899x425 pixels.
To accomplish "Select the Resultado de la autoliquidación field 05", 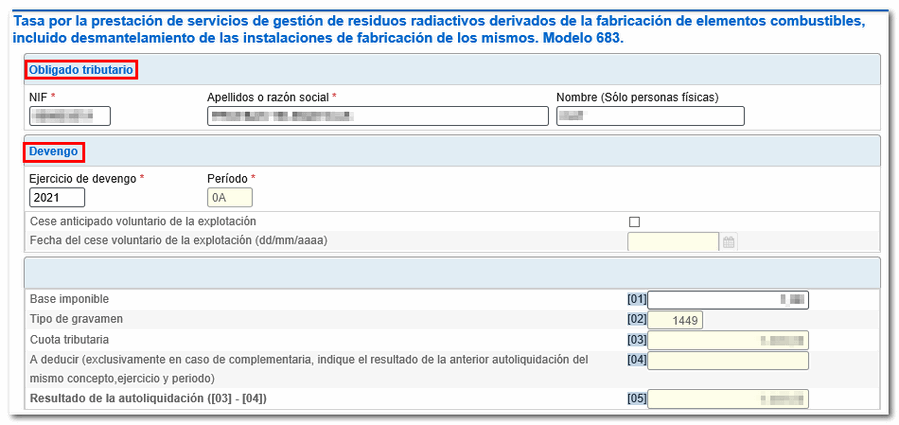I will (727, 399).
